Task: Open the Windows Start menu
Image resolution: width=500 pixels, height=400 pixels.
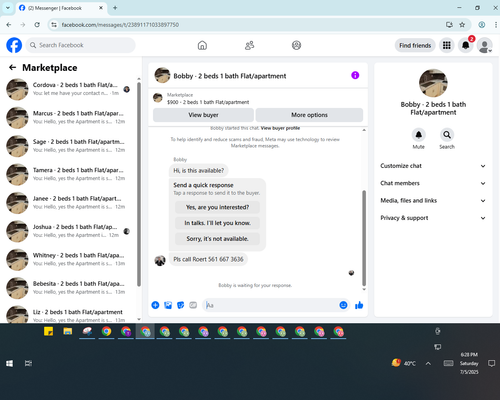Action: pyautogui.click(x=9, y=363)
